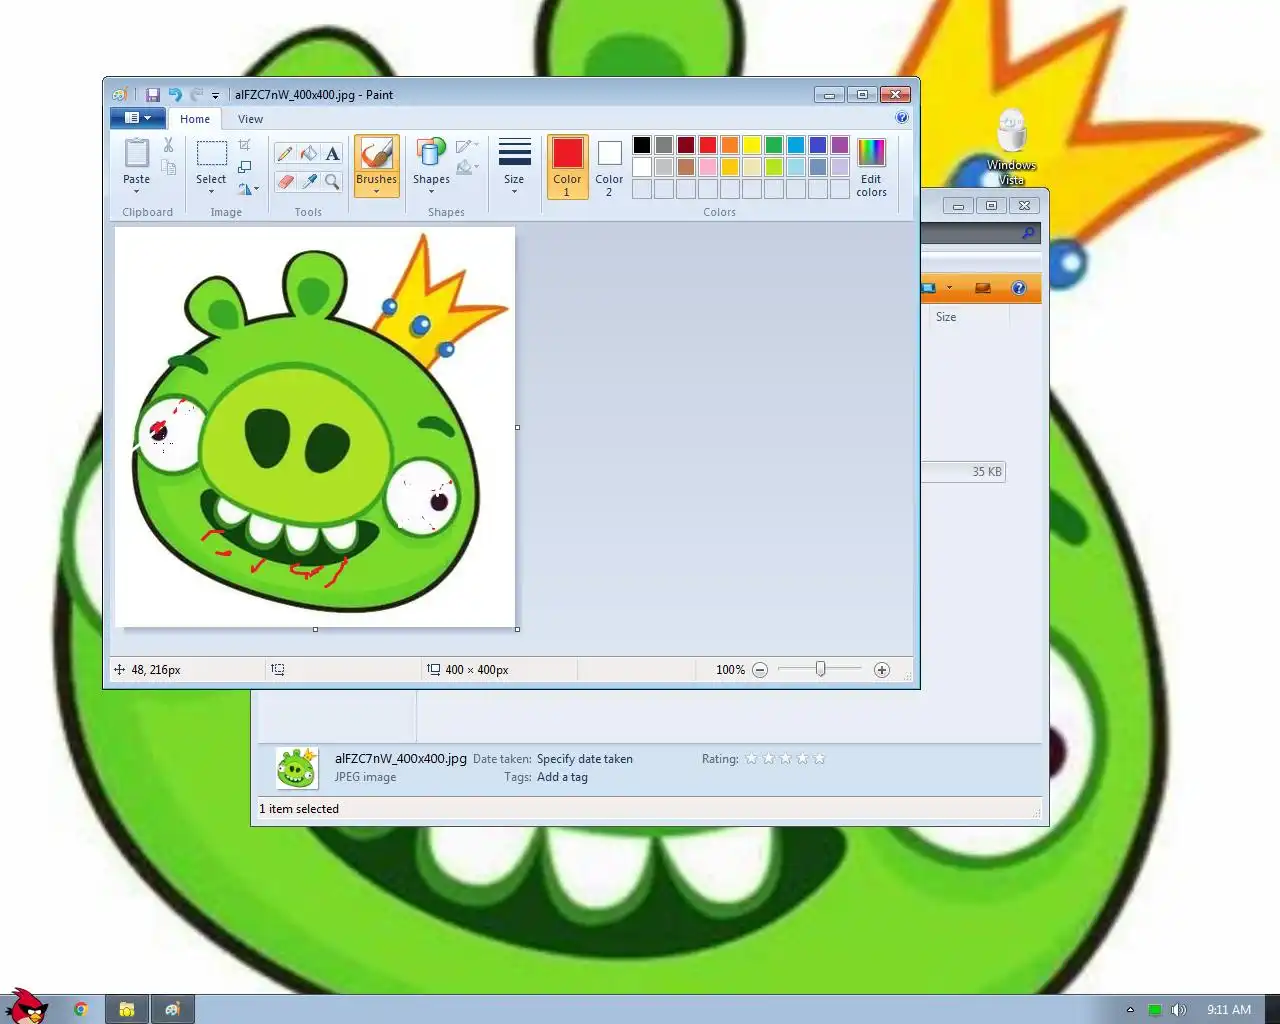Viewport: 1280px width, 1024px height.
Task: Click the Paste clipboard icon
Action: [137, 153]
